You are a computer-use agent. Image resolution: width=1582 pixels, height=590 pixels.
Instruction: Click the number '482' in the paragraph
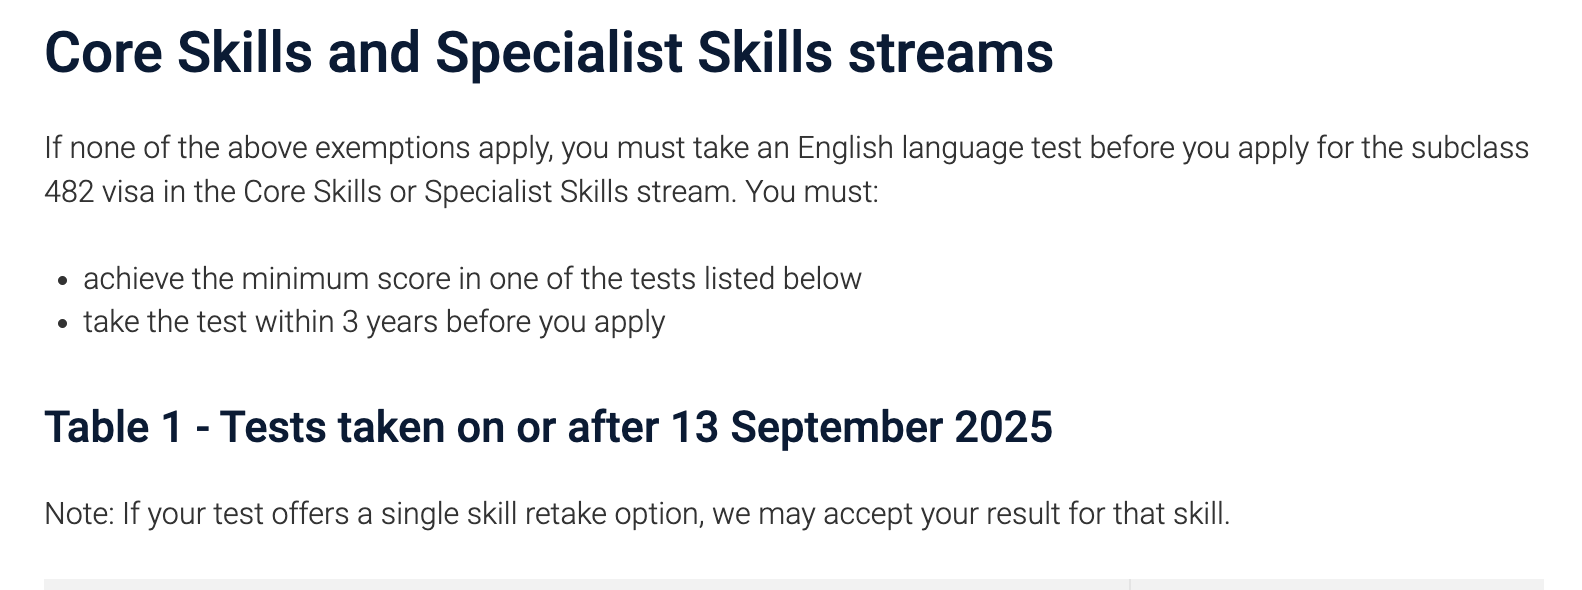69,192
